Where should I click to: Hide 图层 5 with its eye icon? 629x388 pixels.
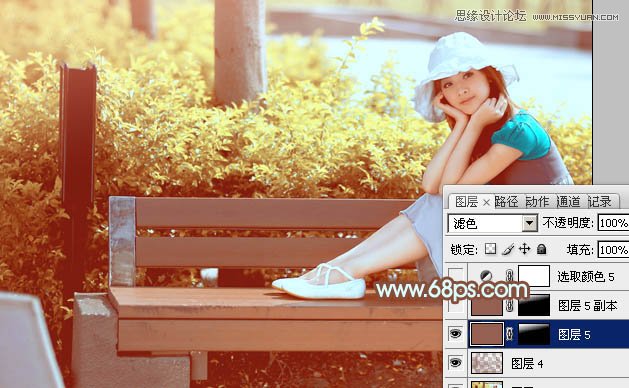pyautogui.click(x=456, y=334)
